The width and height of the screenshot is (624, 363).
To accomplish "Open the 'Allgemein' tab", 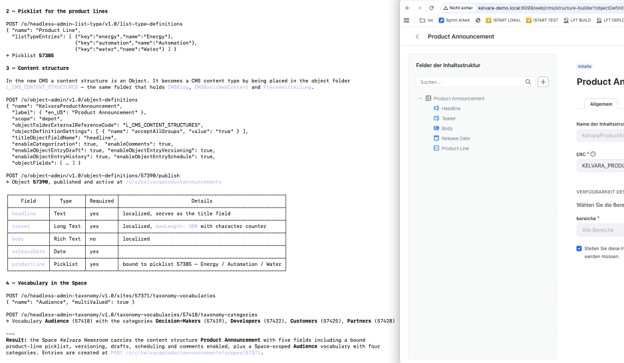I will click(x=601, y=104).
